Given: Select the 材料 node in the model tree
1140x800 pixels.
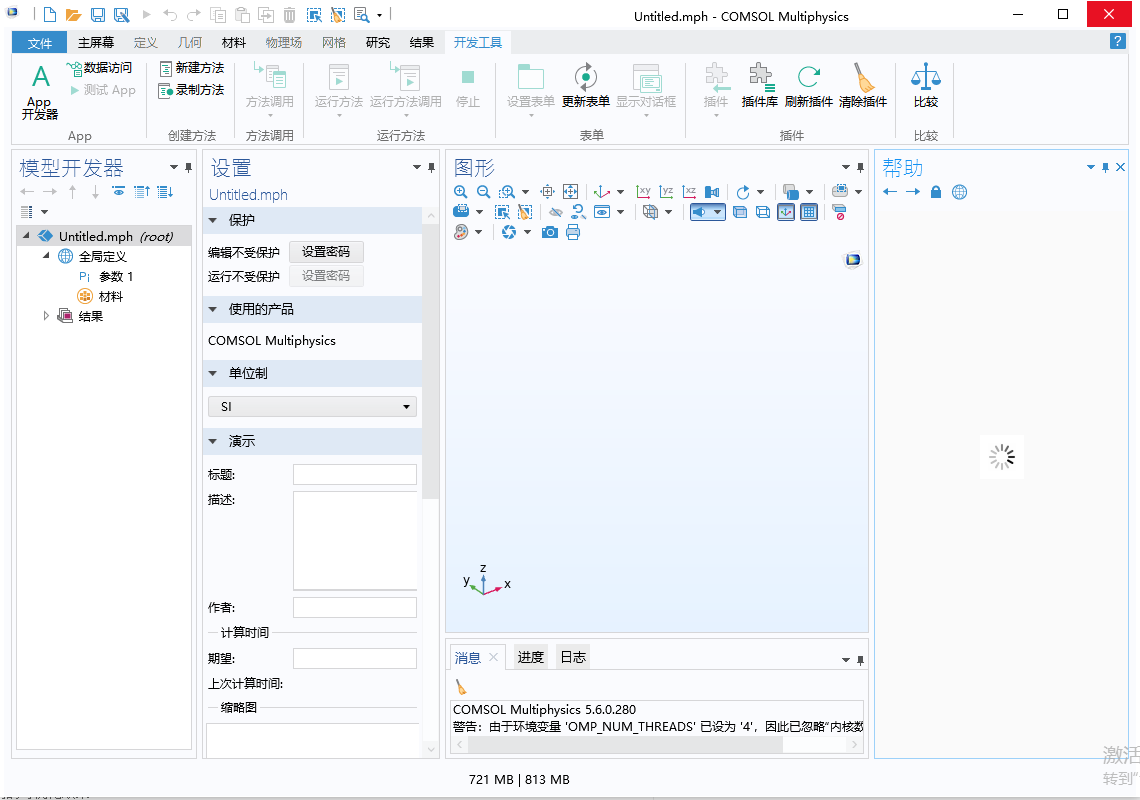Looking at the screenshot, I should (x=100, y=296).
